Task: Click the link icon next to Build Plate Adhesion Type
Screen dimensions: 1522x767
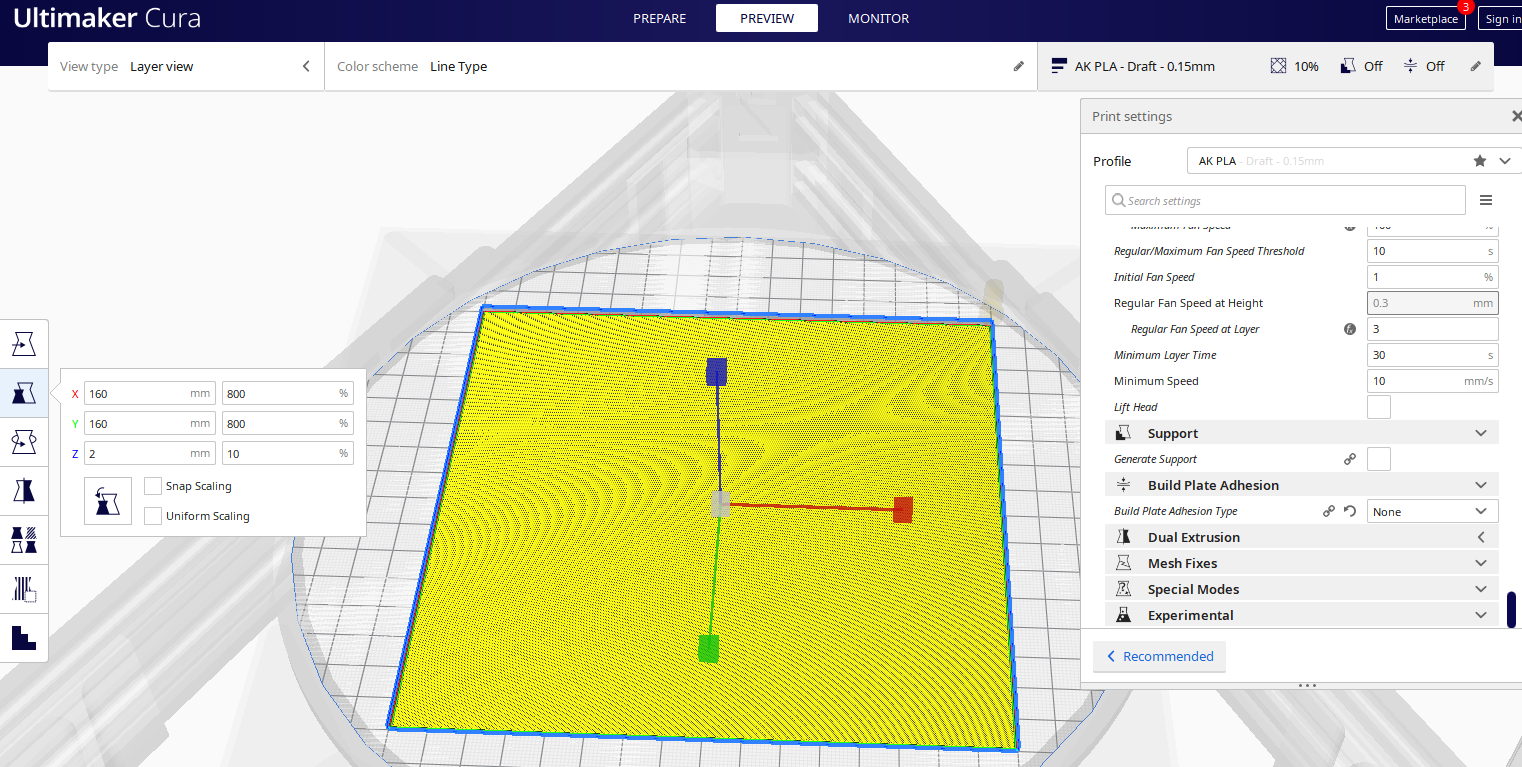Action: [1329, 511]
